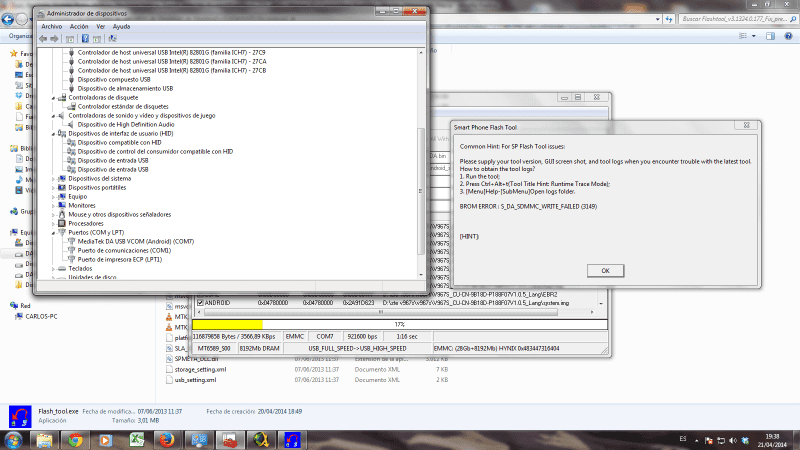Select the usb_setting.xml file
Image resolution: width=800 pixels, height=450 pixels.
[x=195, y=380]
